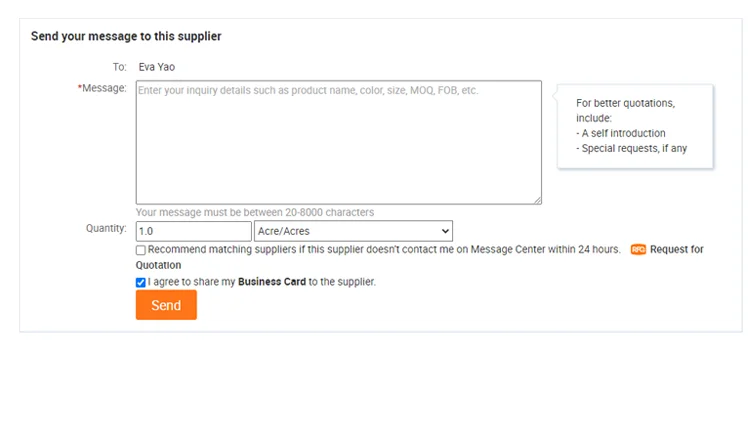
Task: Click the 'For better quotations' tip box
Action: click(x=634, y=125)
